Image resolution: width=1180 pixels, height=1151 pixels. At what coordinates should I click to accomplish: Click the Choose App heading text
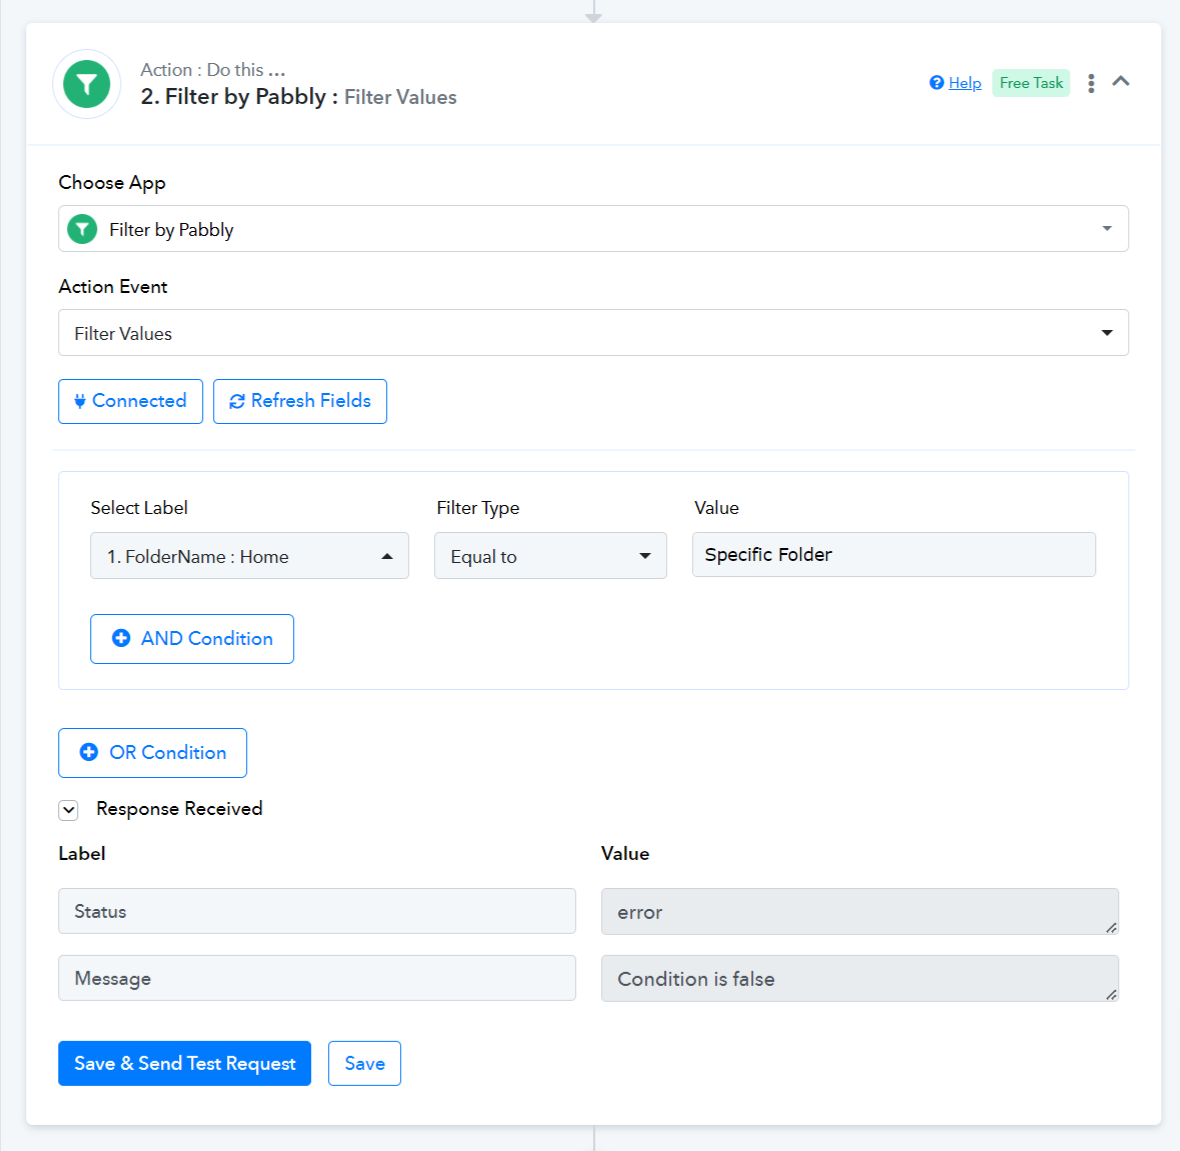(x=112, y=183)
